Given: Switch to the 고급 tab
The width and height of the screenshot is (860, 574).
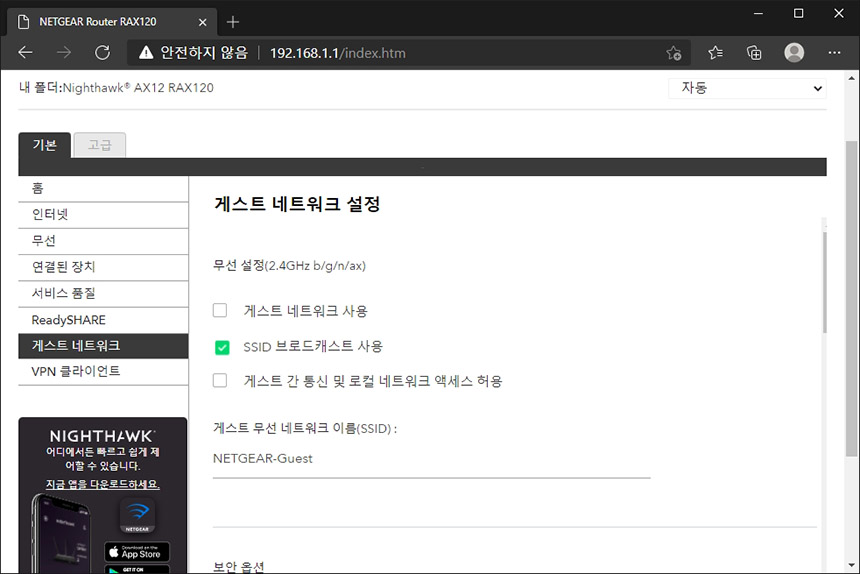Looking at the screenshot, I should 100,145.
